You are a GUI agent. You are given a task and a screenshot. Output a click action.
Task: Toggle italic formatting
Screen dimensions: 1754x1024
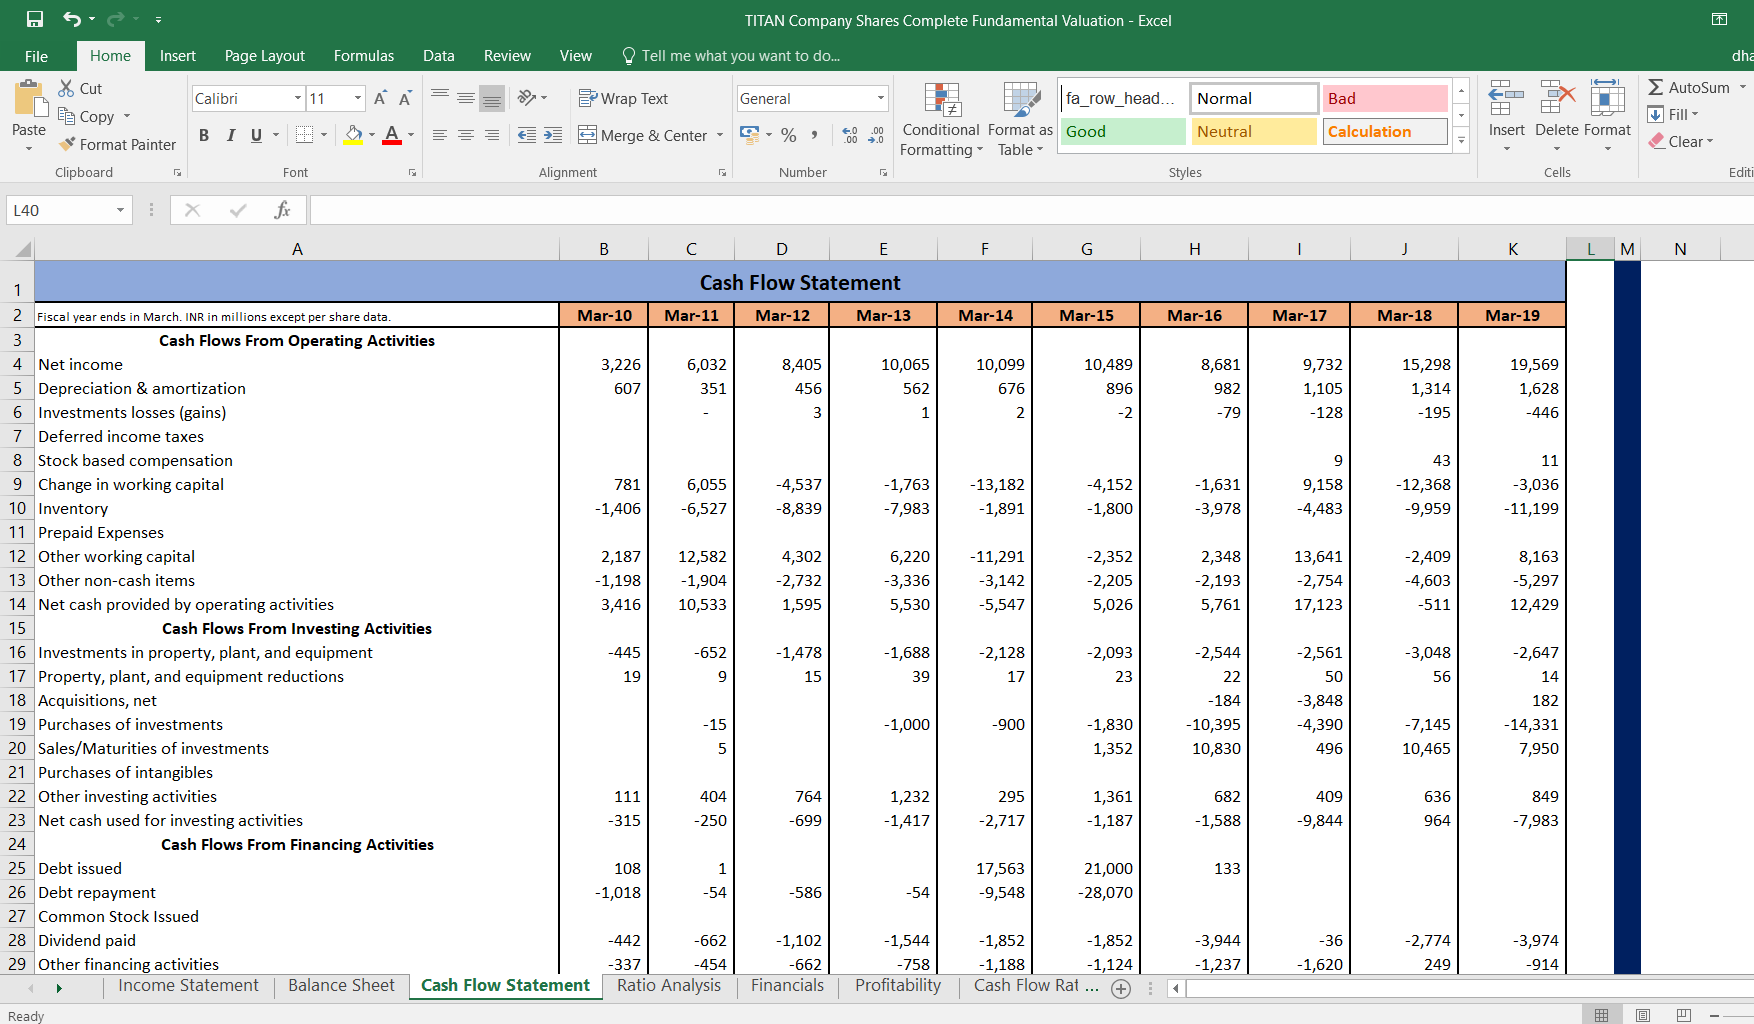coord(230,135)
